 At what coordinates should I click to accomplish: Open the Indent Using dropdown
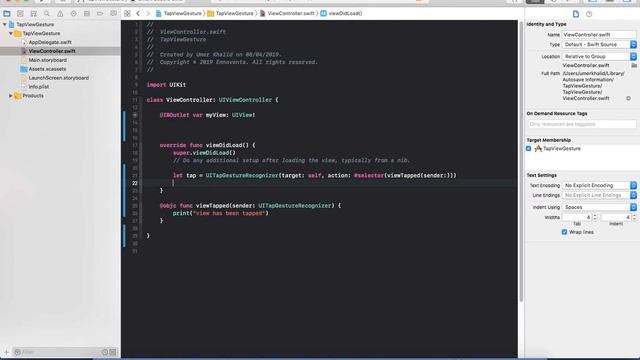click(599, 207)
